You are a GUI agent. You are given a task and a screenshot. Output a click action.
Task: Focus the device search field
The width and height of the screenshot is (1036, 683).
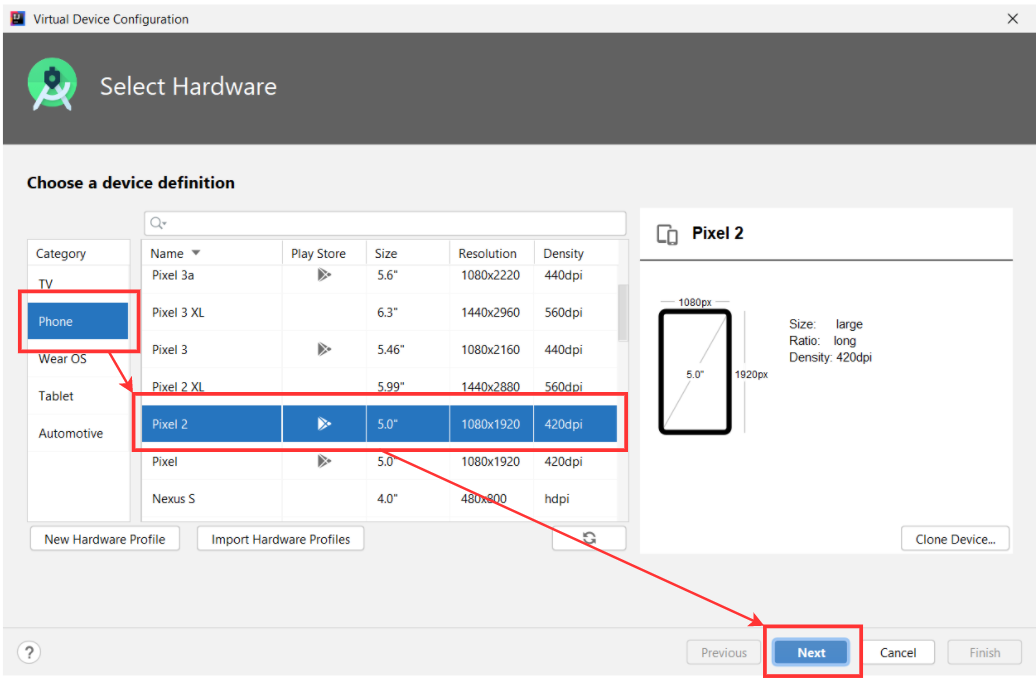pos(385,223)
